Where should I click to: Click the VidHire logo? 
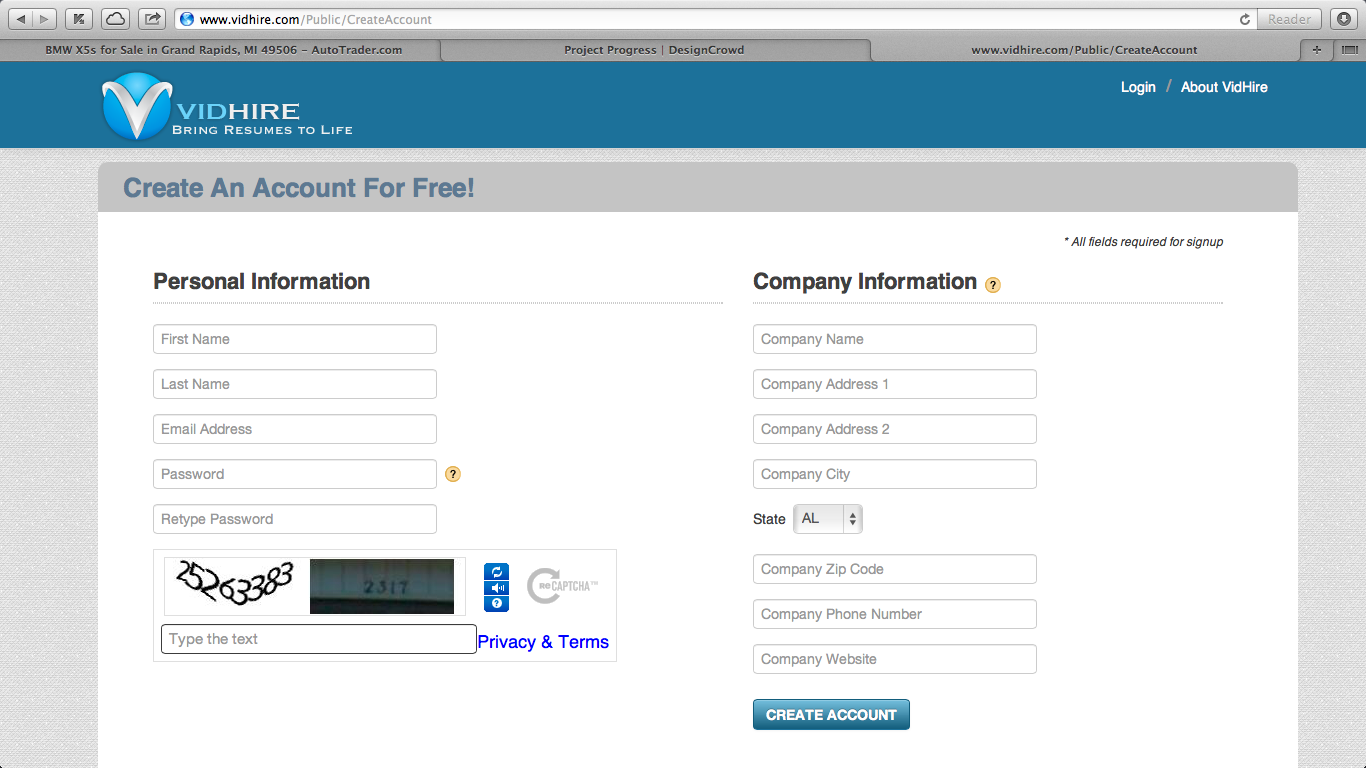[x=227, y=106]
